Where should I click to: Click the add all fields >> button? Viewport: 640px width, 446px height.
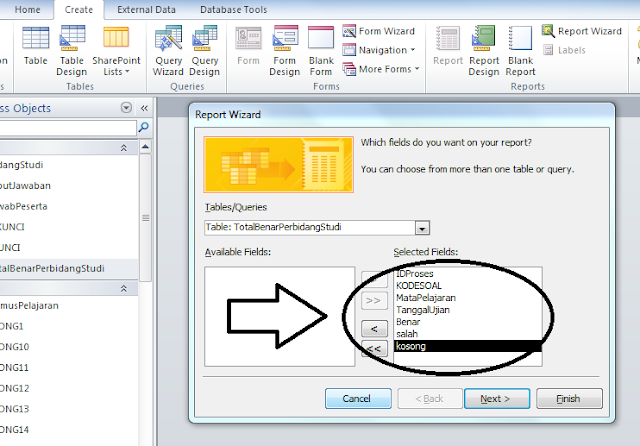point(374,301)
